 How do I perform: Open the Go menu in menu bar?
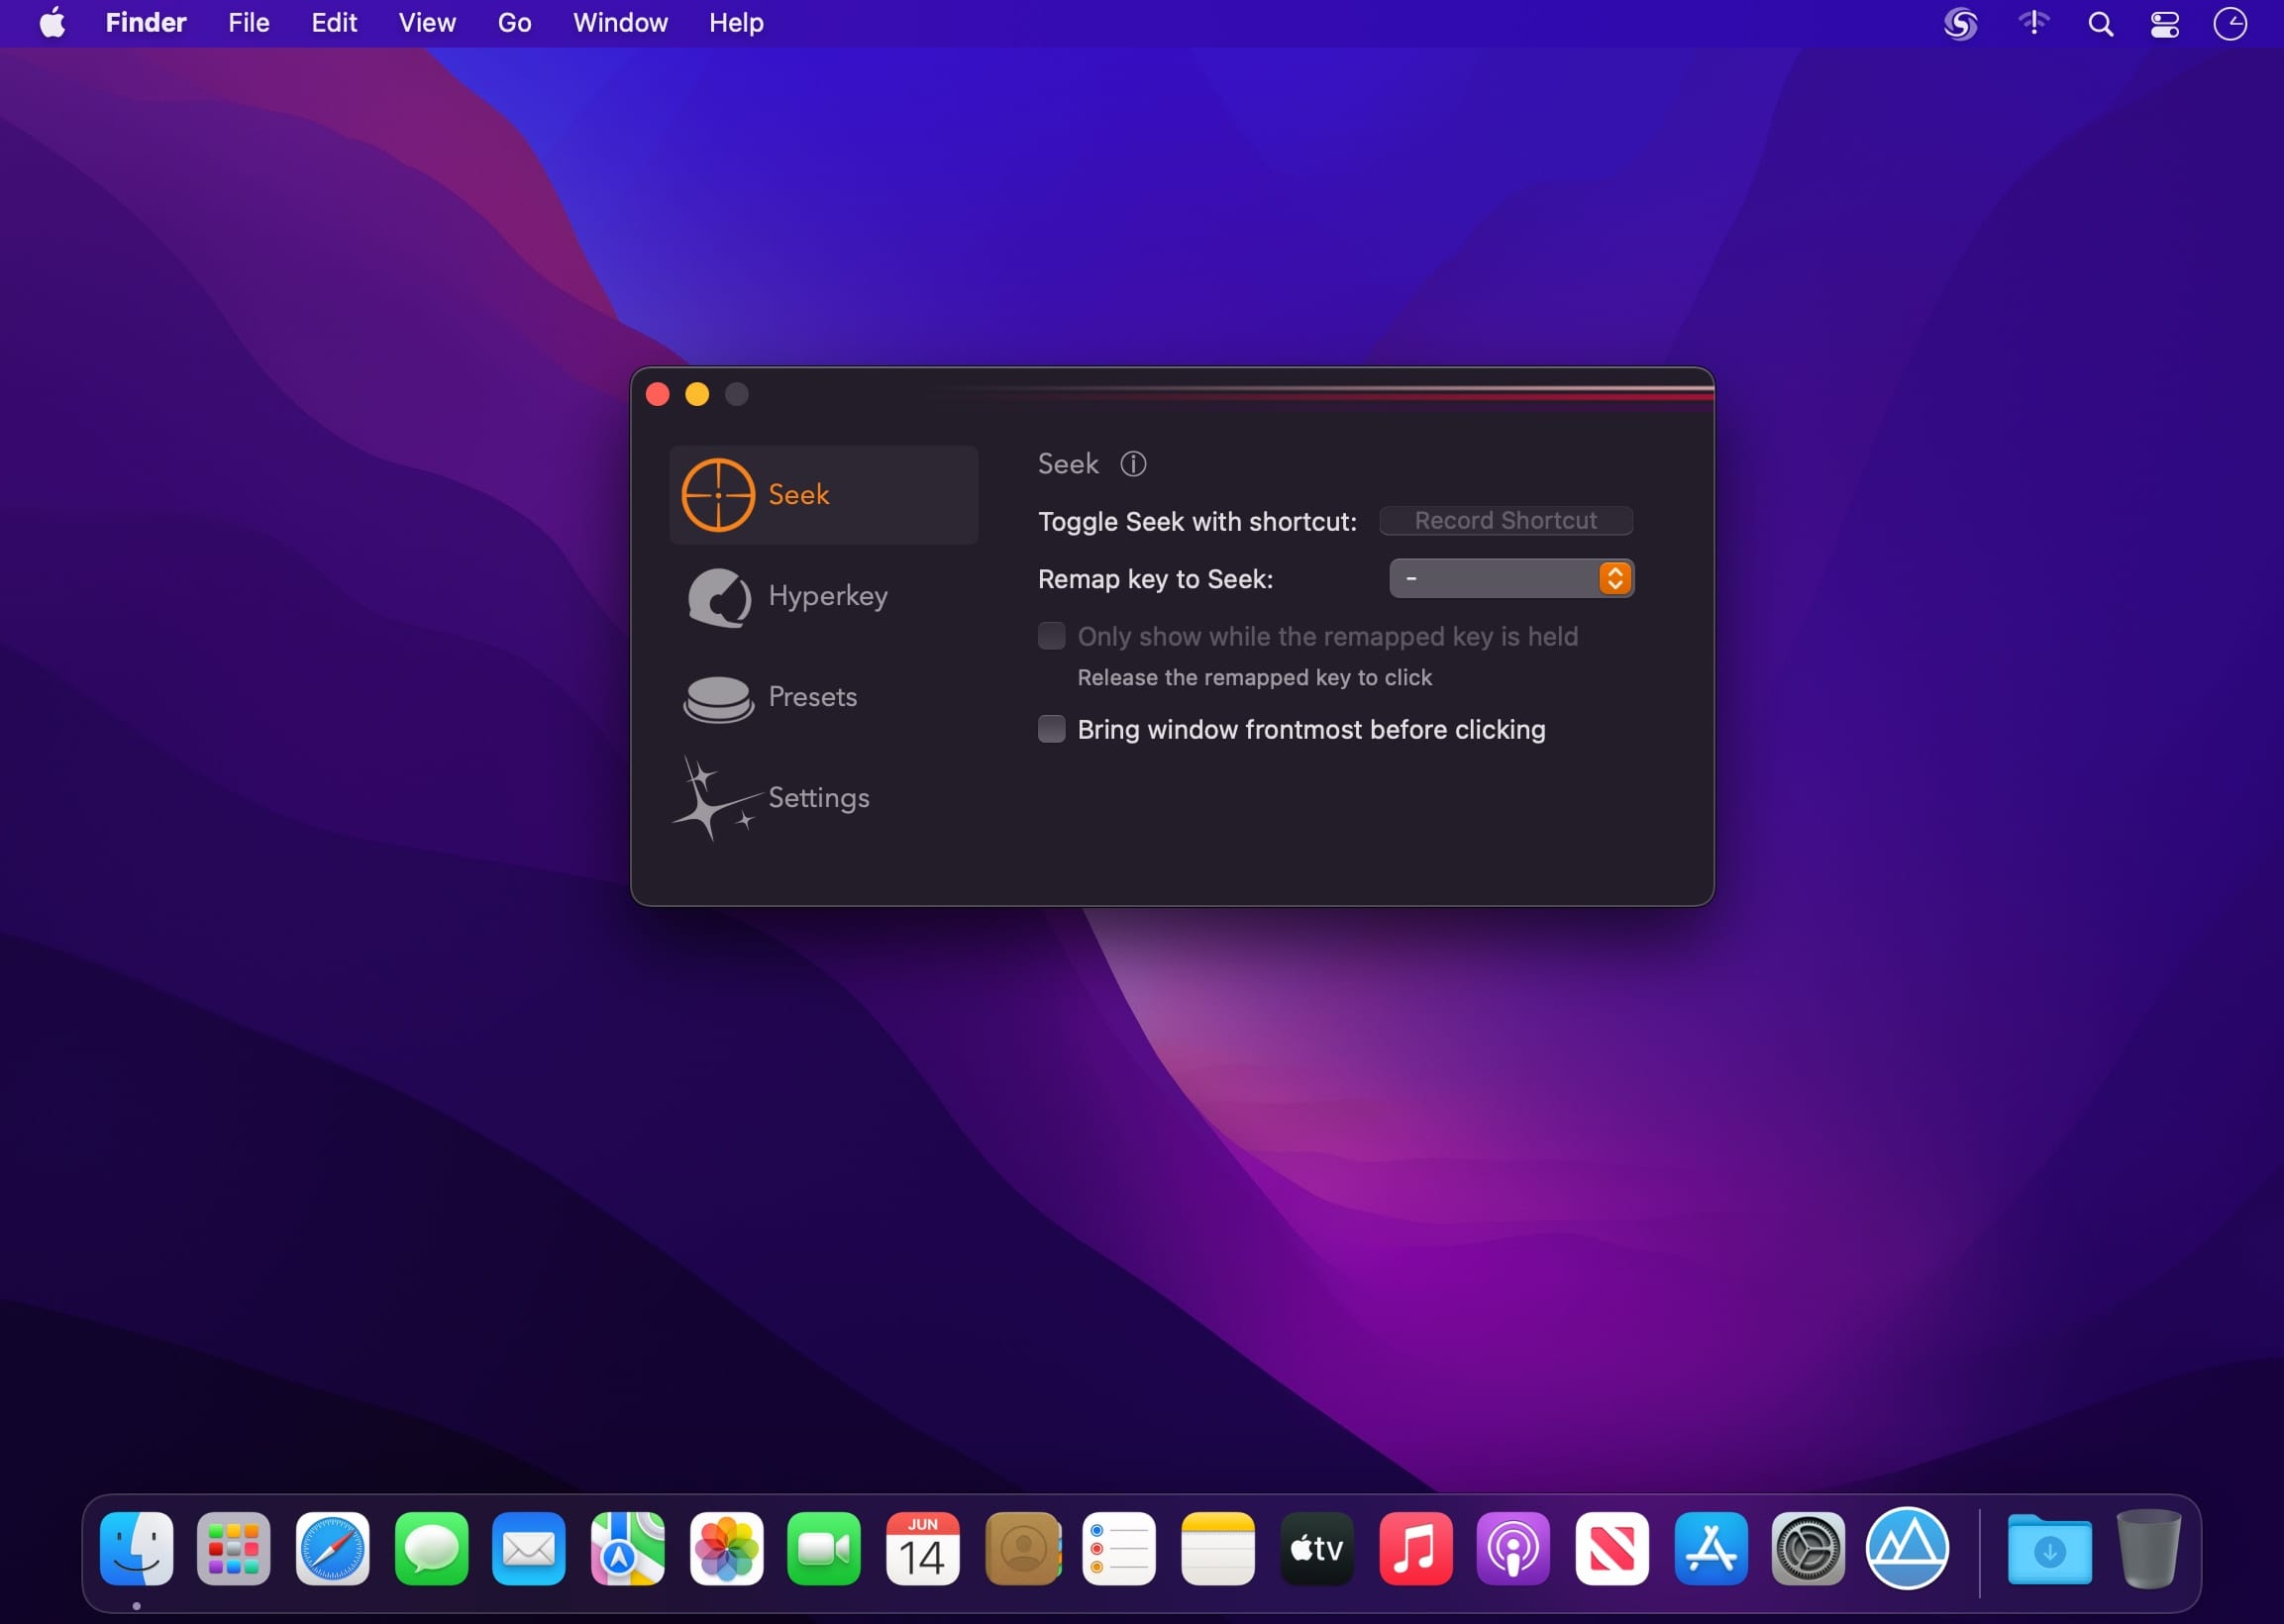[x=514, y=23]
